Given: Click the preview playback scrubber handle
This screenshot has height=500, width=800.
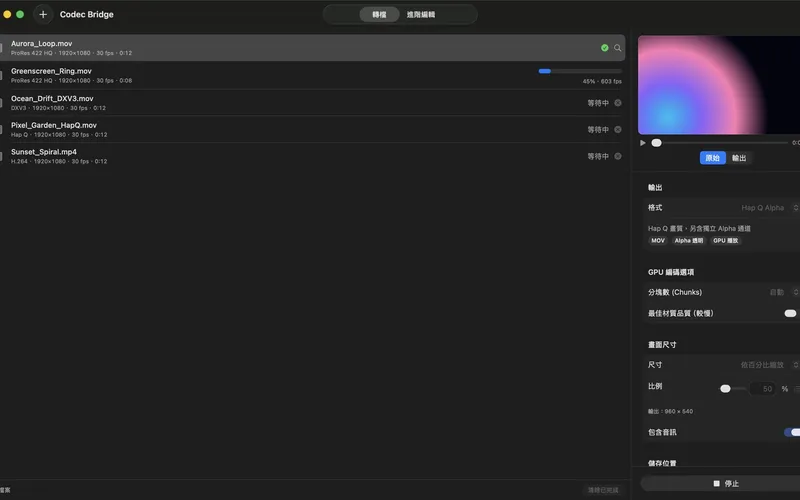Looking at the screenshot, I should tap(657, 143).
